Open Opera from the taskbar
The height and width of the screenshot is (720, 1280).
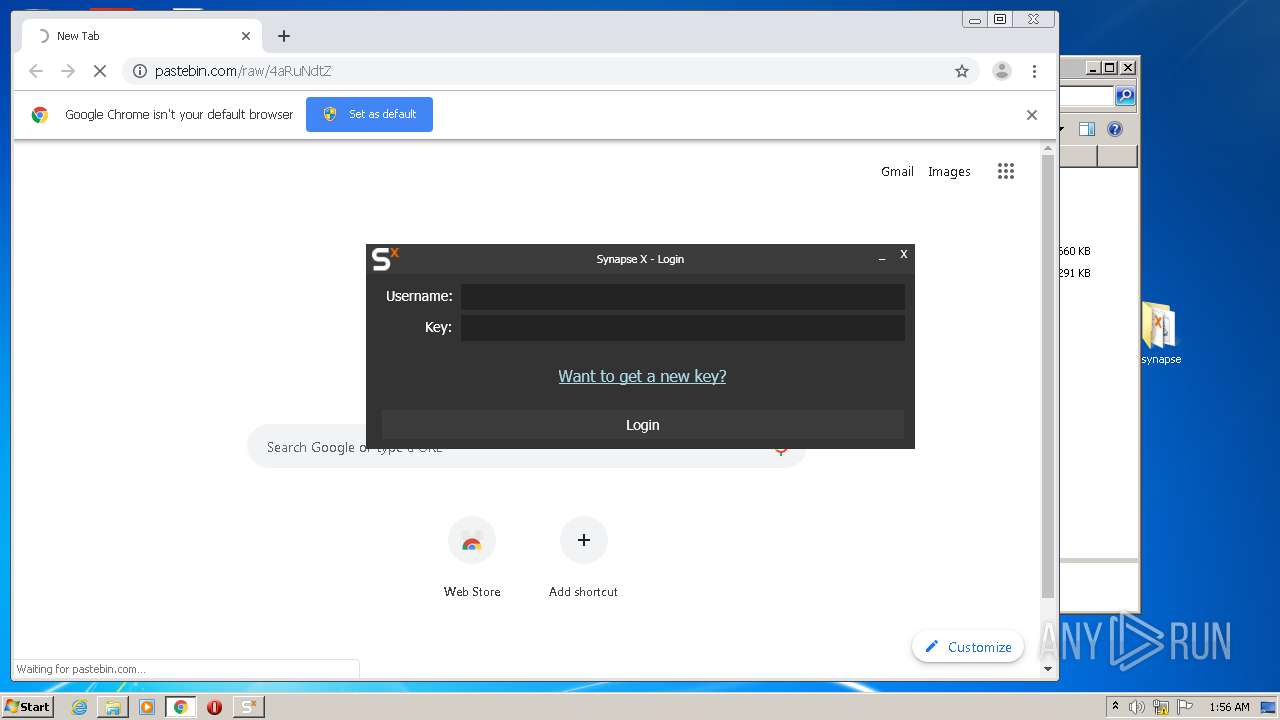click(214, 707)
